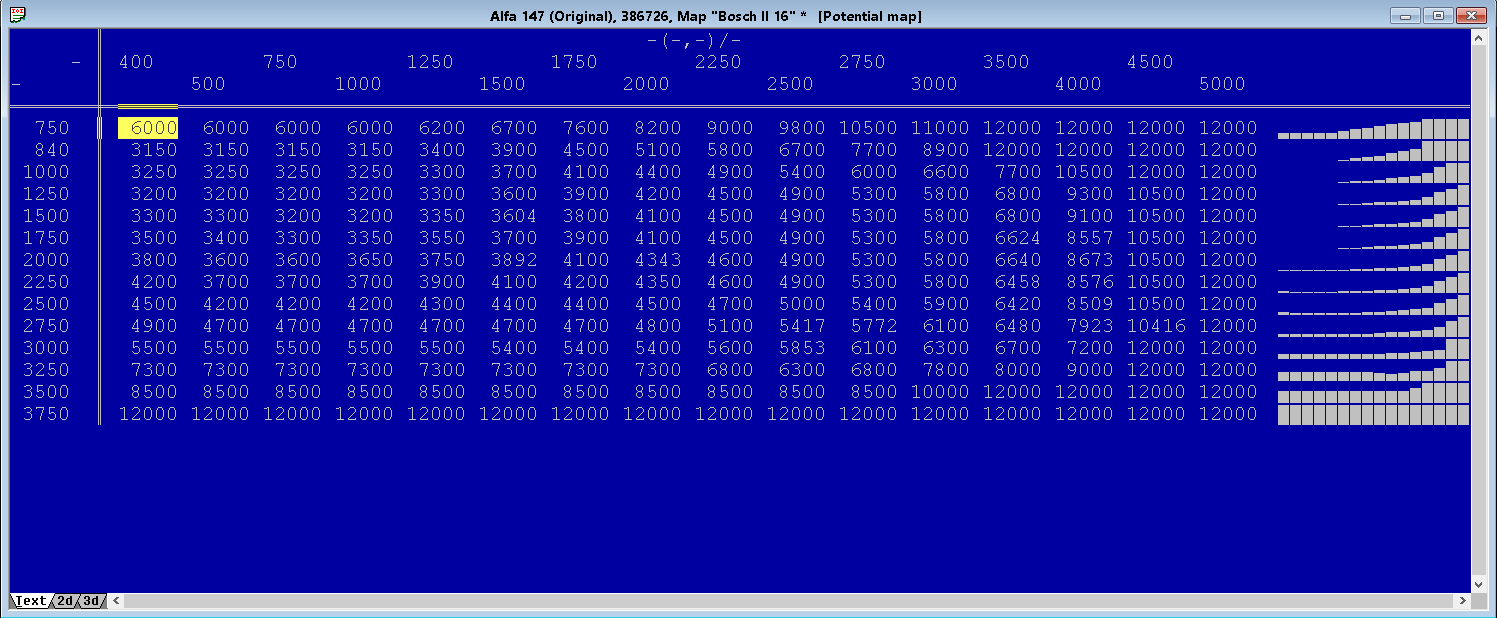
Task: Select cell value 8673
Action: coord(1090,260)
